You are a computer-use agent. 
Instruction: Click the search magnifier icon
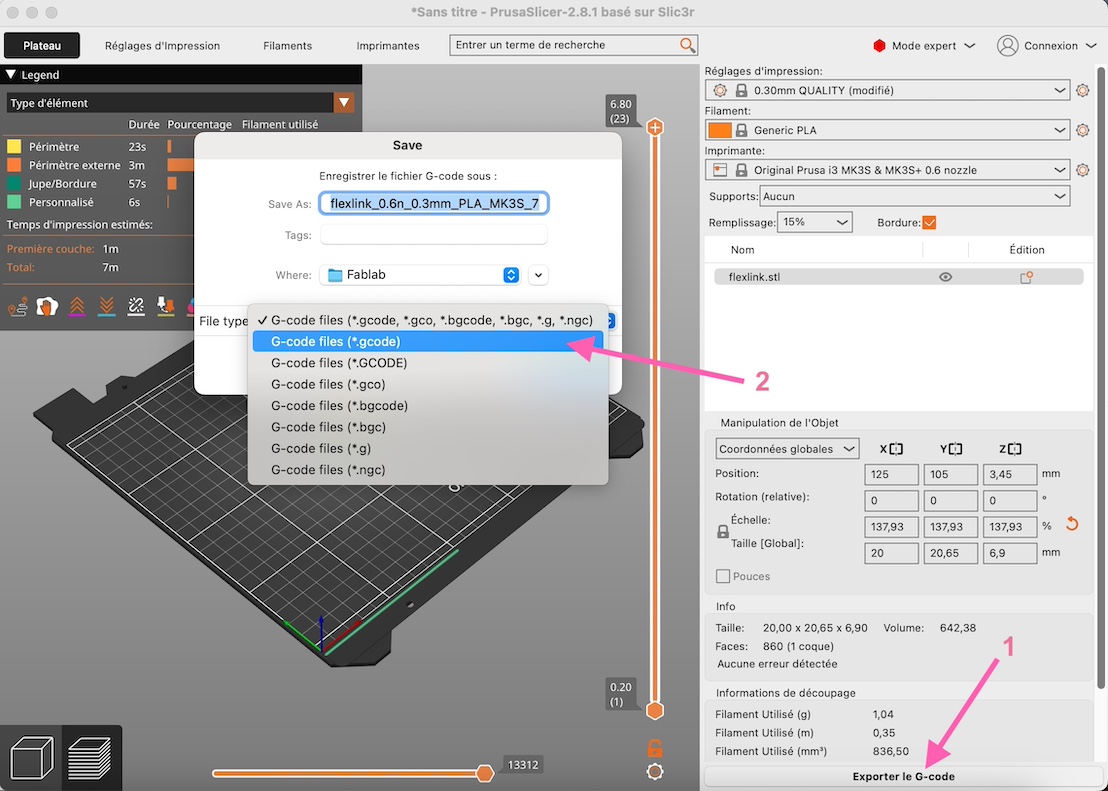(687, 45)
